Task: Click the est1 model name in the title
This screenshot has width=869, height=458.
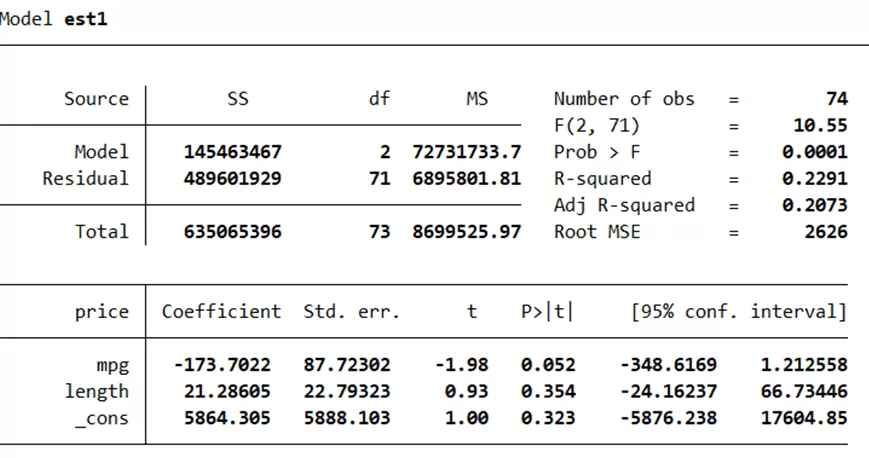Action: tap(85, 19)
